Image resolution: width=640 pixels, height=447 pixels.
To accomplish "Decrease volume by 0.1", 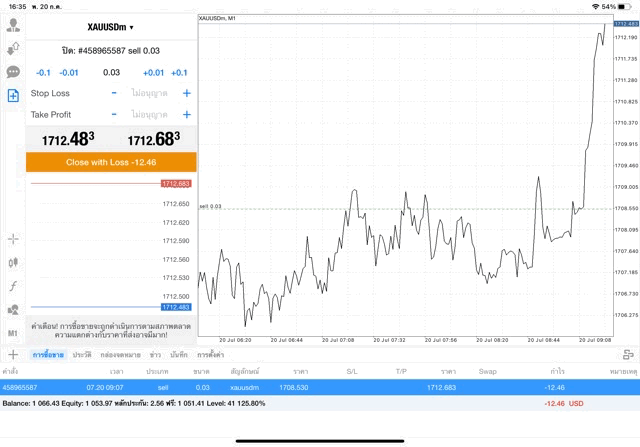I will (43, 73).
